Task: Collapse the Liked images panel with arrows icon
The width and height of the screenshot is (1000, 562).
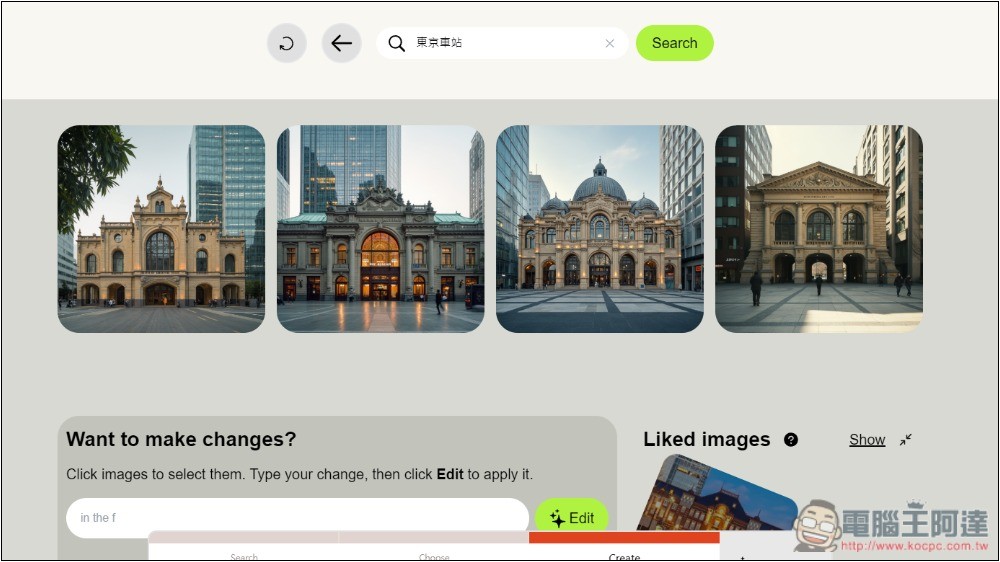Action: click(x=906, y=440)
